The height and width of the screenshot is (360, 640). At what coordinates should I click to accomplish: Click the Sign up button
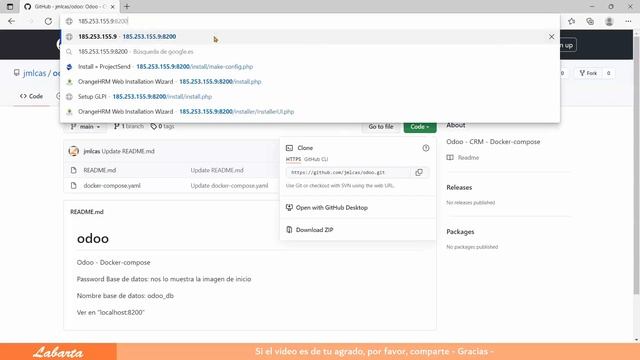pyautogui.click(x=567, y=45)
